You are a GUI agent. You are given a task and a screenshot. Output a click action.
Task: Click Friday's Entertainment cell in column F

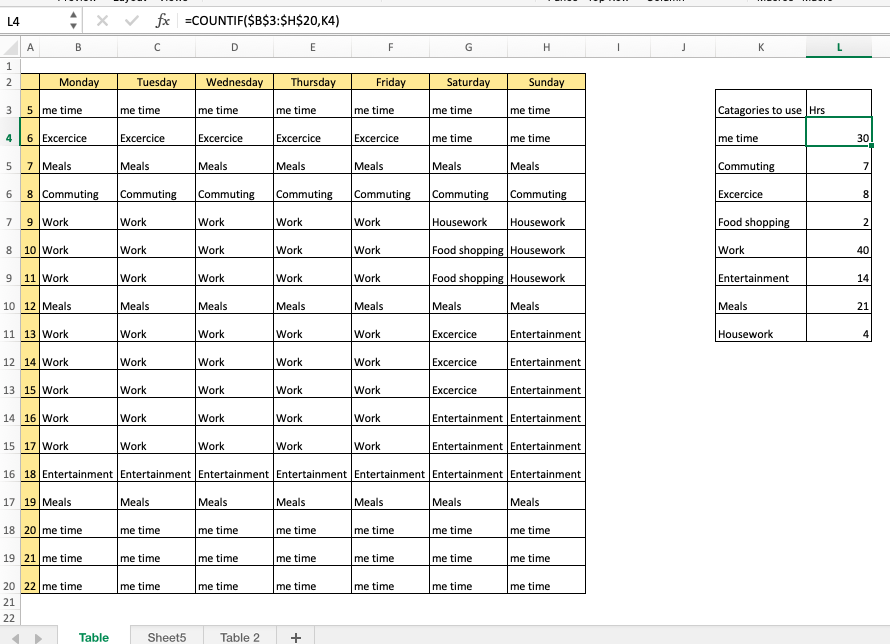point(391,468)
